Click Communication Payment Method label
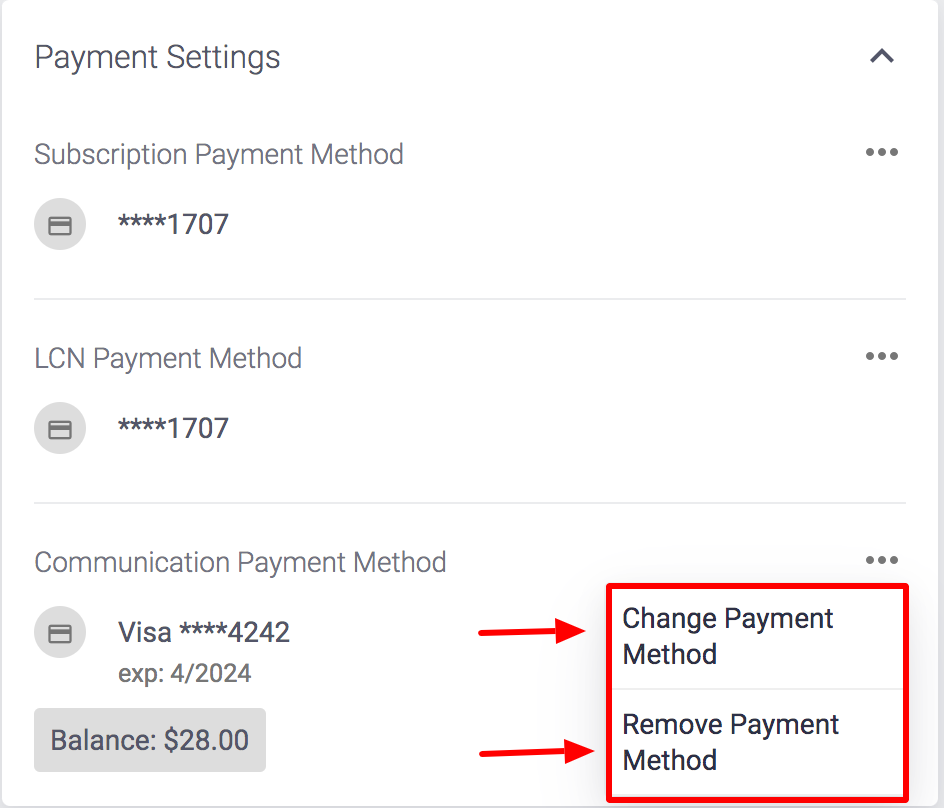The width and height of the screenshot is (944, 808). [240, 563]
